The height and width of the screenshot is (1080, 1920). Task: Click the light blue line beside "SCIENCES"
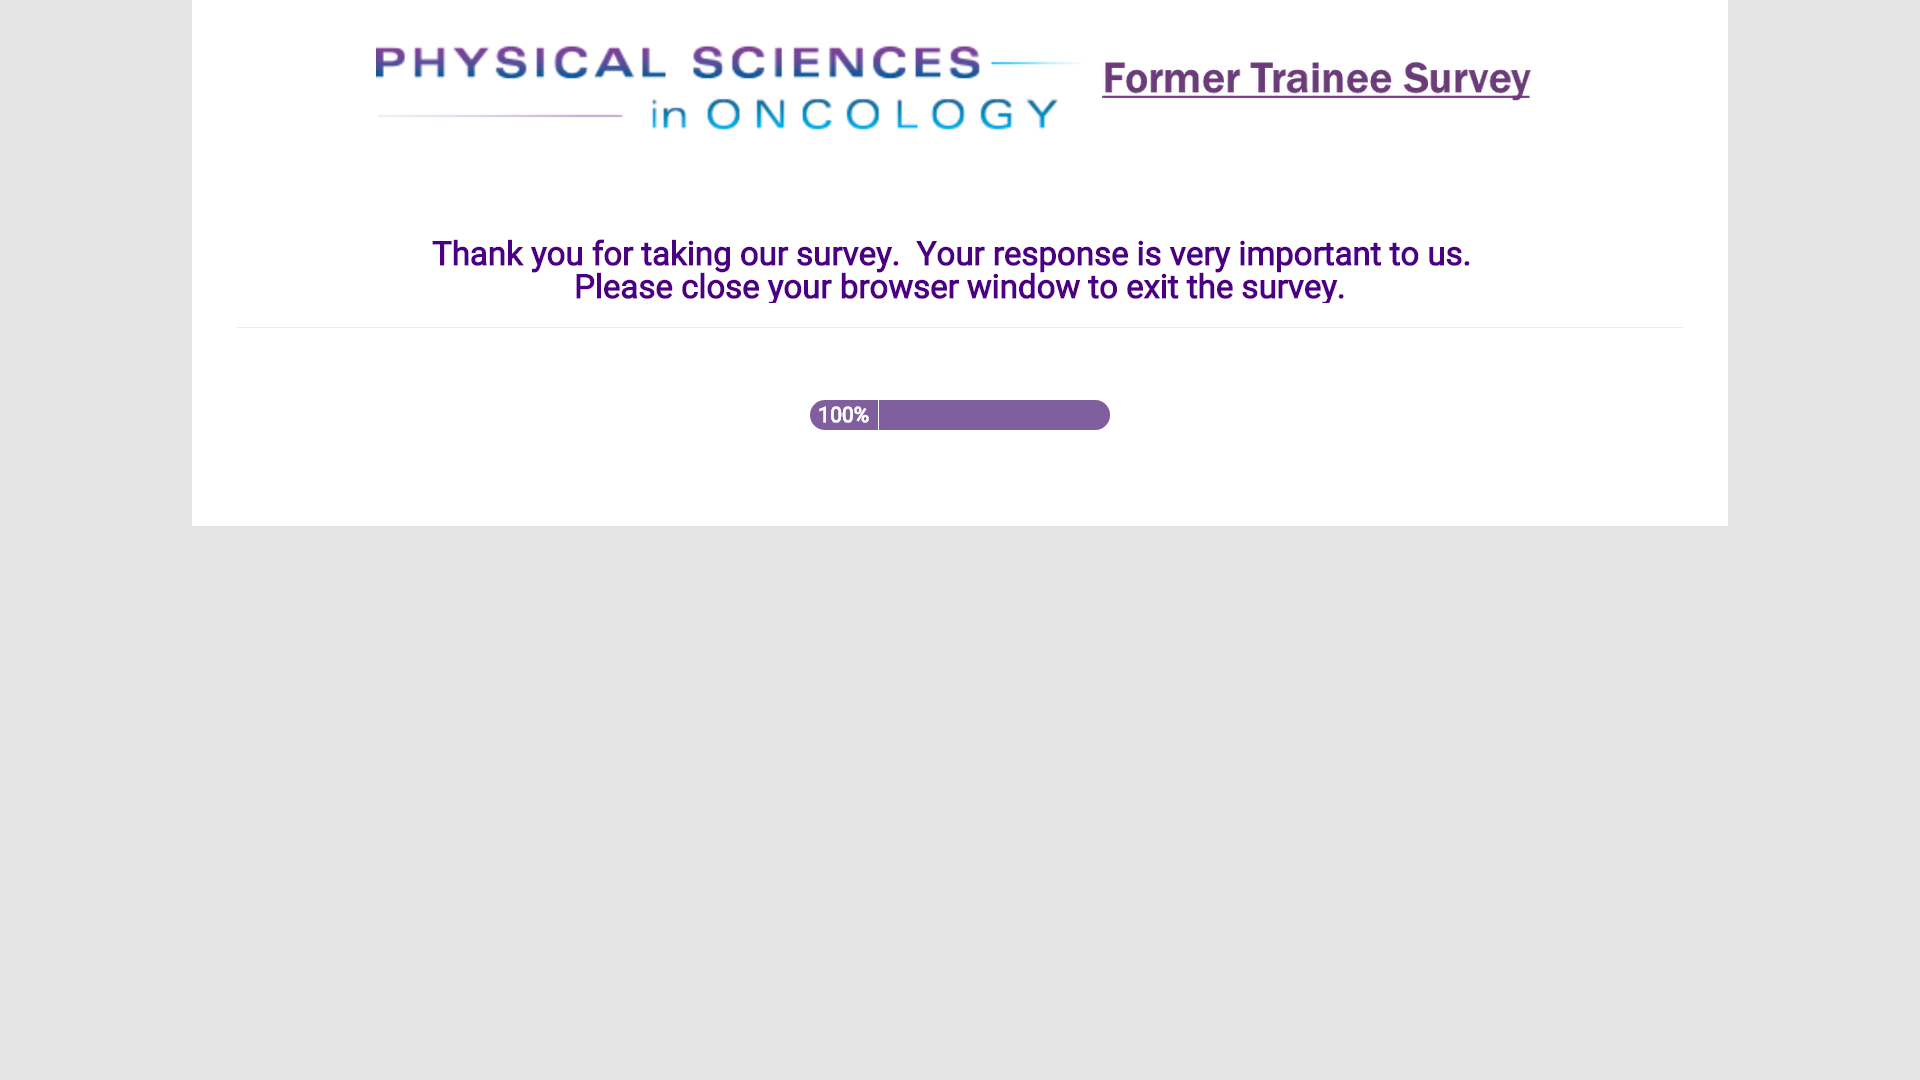[1035, 63]
